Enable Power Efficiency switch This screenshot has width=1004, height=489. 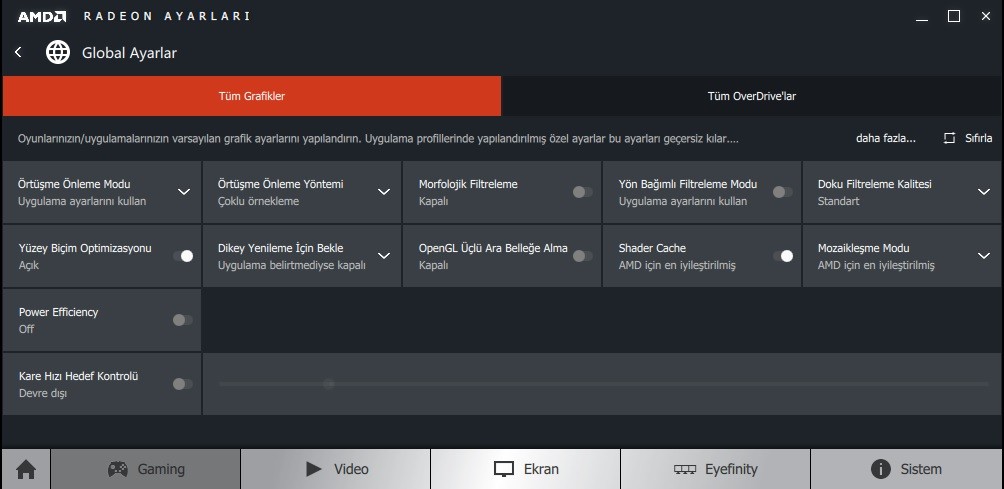point(182,320)
